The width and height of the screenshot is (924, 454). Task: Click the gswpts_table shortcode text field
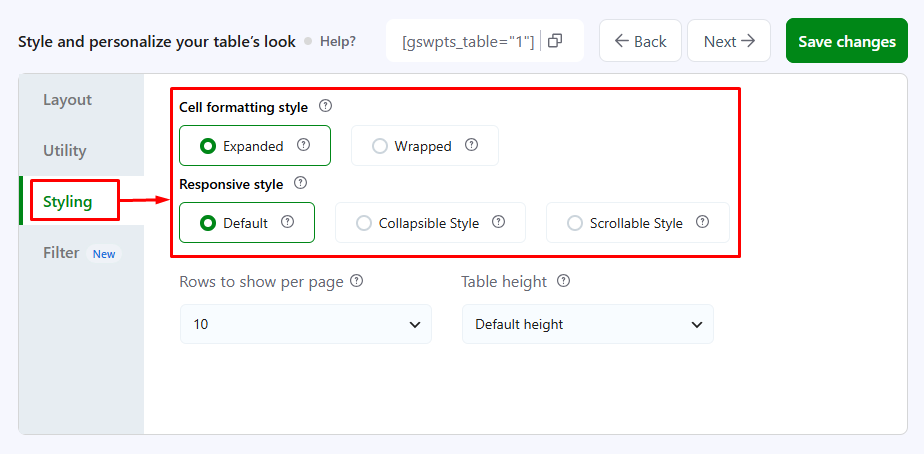coord(468,42)
